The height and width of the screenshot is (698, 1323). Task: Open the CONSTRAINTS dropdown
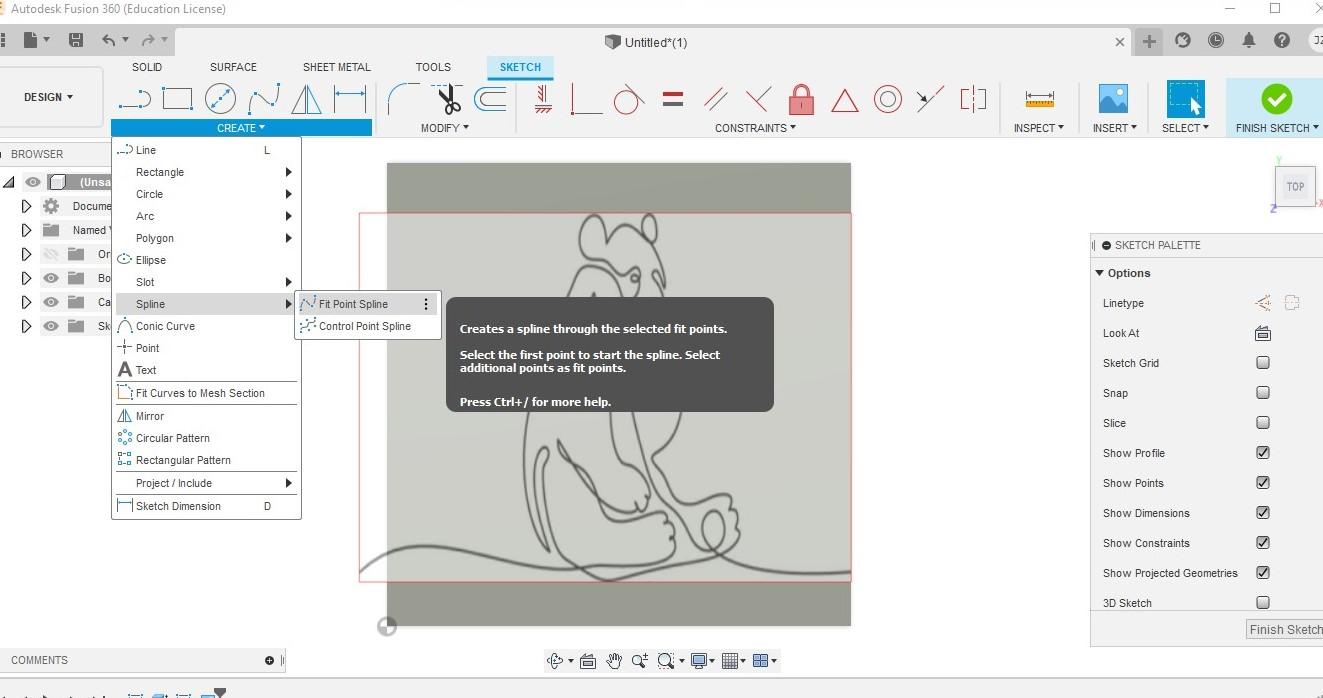tap(756, 128)
